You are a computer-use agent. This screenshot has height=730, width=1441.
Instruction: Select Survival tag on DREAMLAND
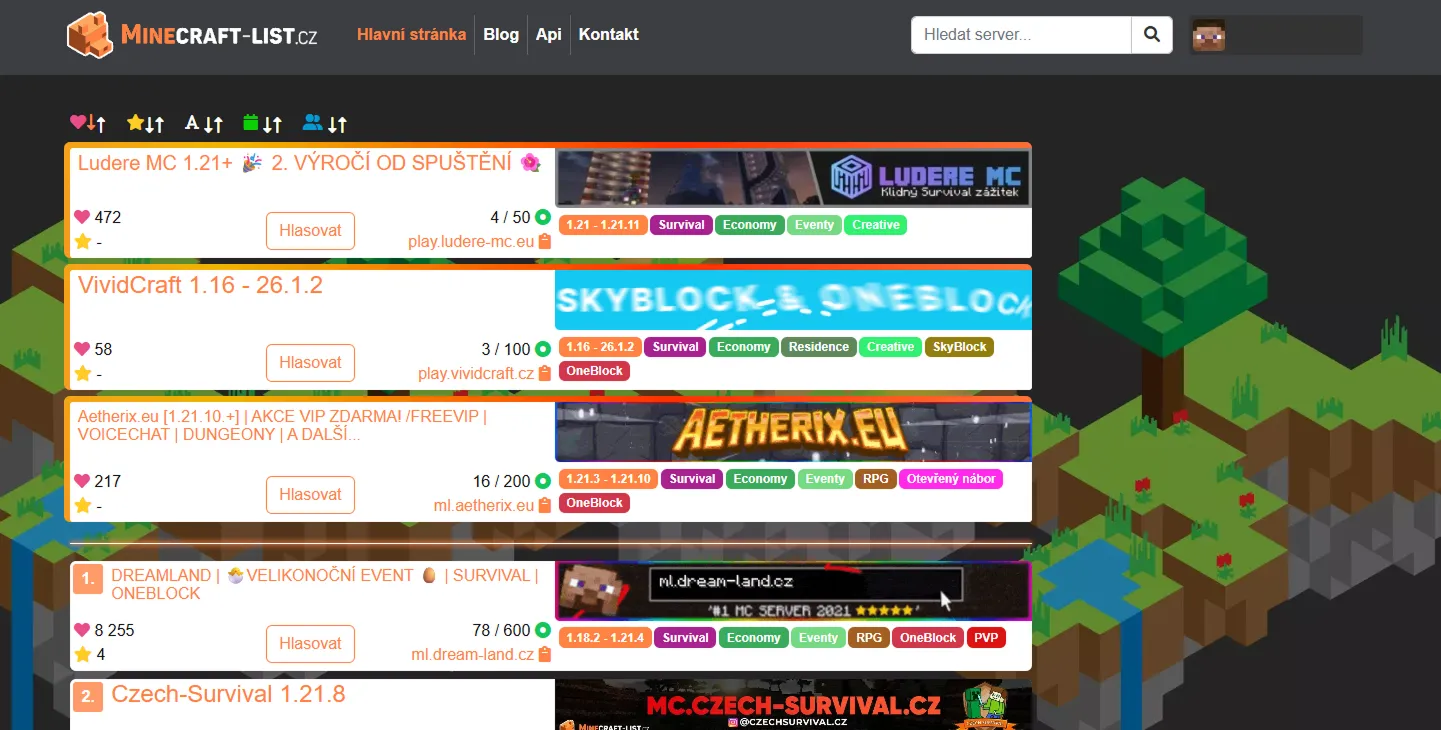pos(686,638)
